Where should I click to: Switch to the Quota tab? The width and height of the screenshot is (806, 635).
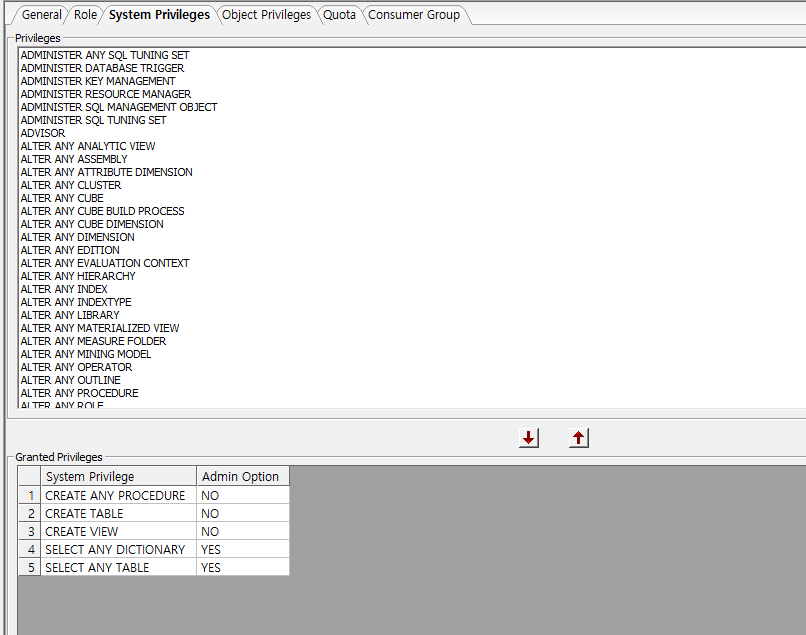pyautogui.click(x=339, y=15)
